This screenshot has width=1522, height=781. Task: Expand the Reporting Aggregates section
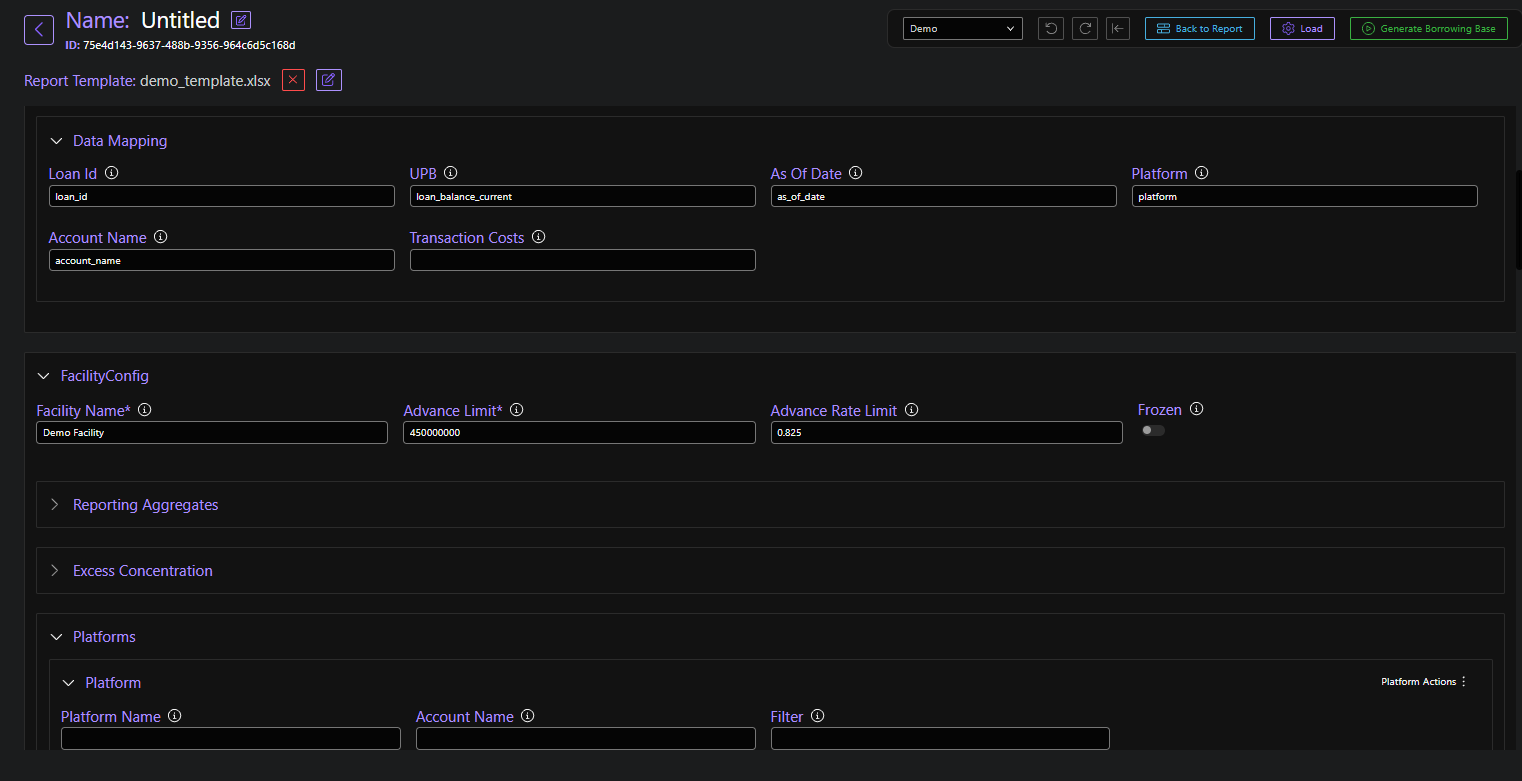click(x=56, y=505)
